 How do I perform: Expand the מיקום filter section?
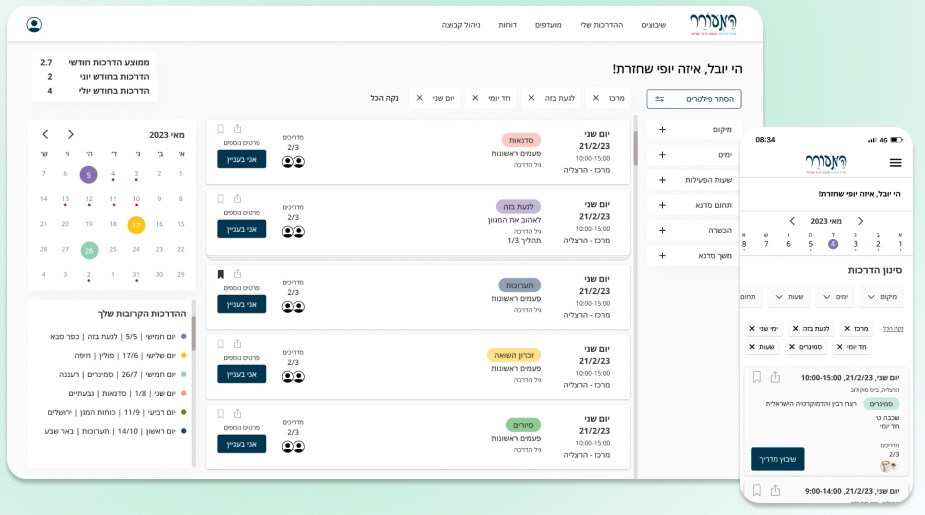(x=694, y=130)
